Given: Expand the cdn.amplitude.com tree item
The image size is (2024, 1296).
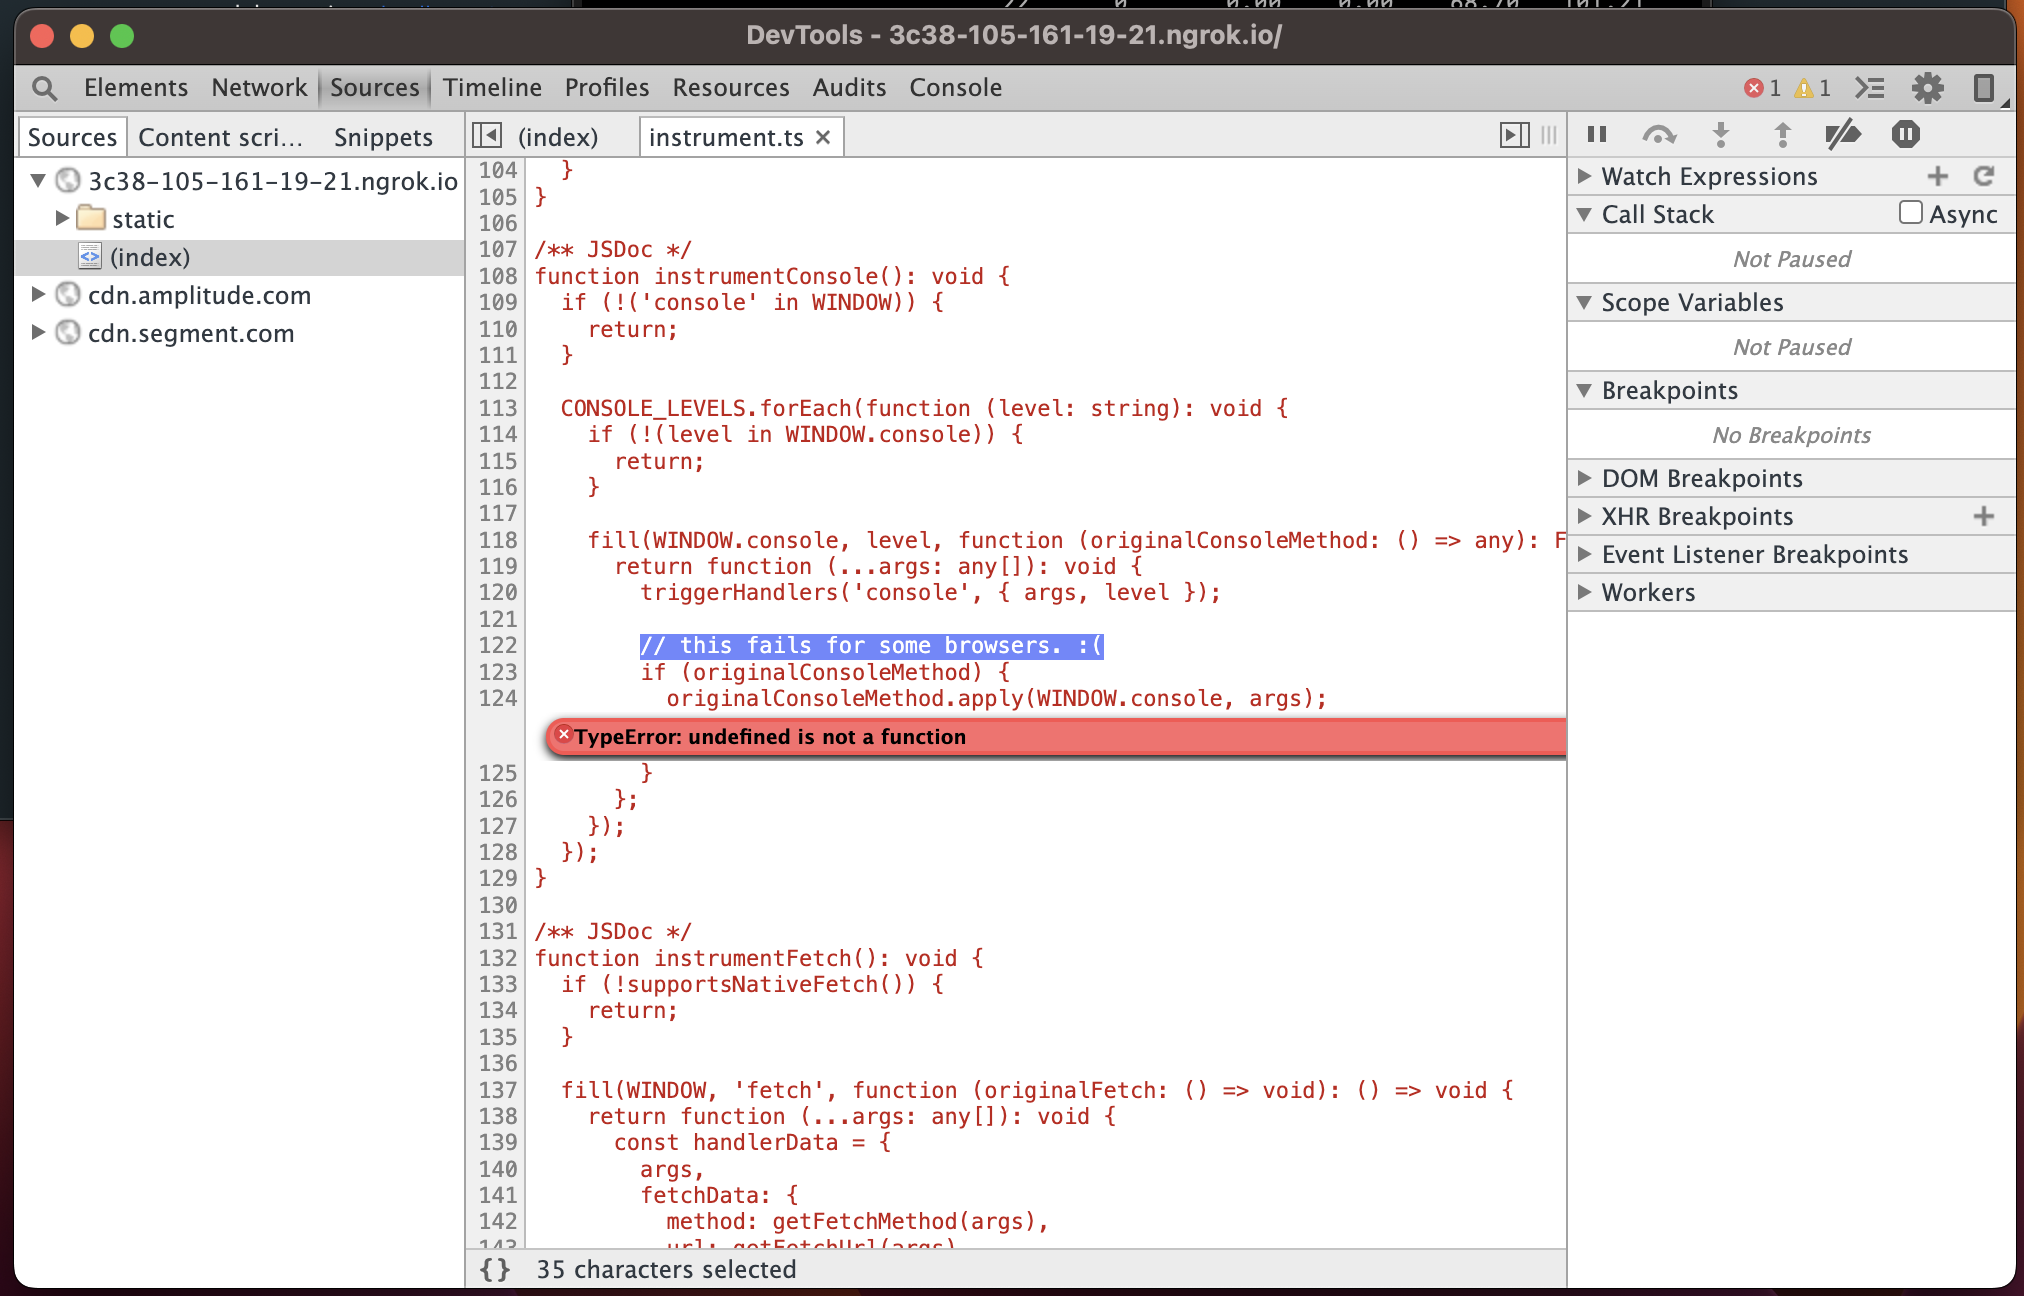Looking at the screenshot, I should (x=39, y=295).
